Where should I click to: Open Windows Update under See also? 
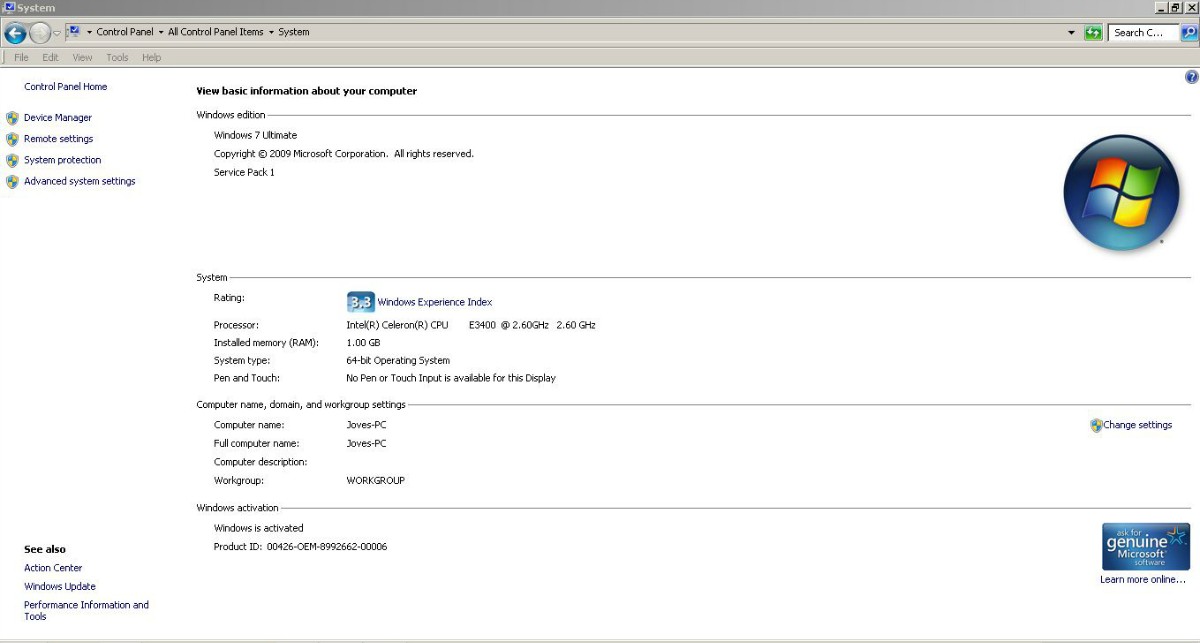click(x=60, y=587)
